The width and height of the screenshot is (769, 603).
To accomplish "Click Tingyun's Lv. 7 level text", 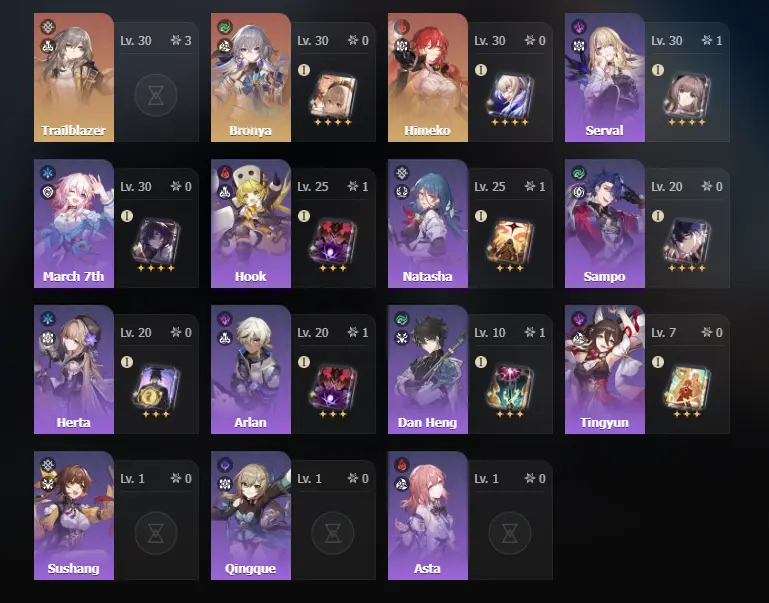I will pyautogui.click(x=664, y=332).
